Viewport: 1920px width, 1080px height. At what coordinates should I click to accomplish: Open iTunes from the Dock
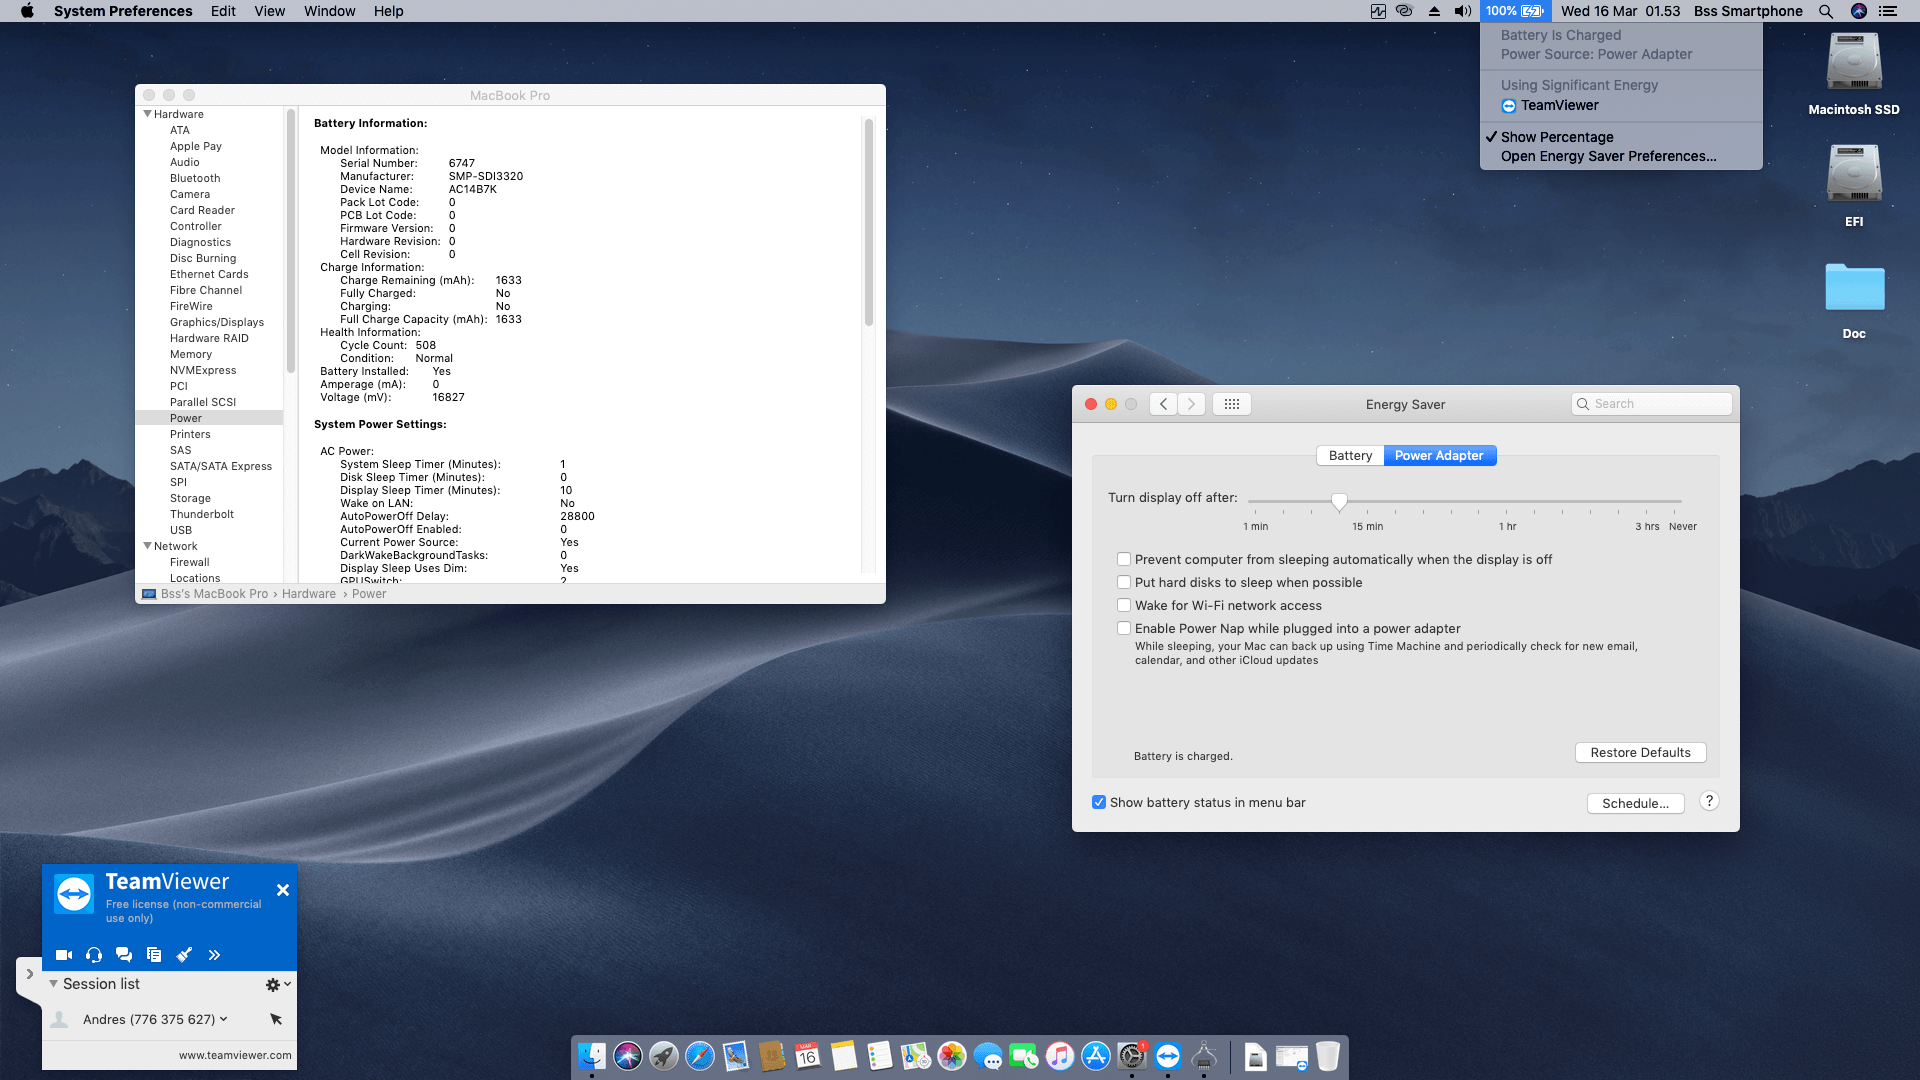click(x=1060, y=1056)
